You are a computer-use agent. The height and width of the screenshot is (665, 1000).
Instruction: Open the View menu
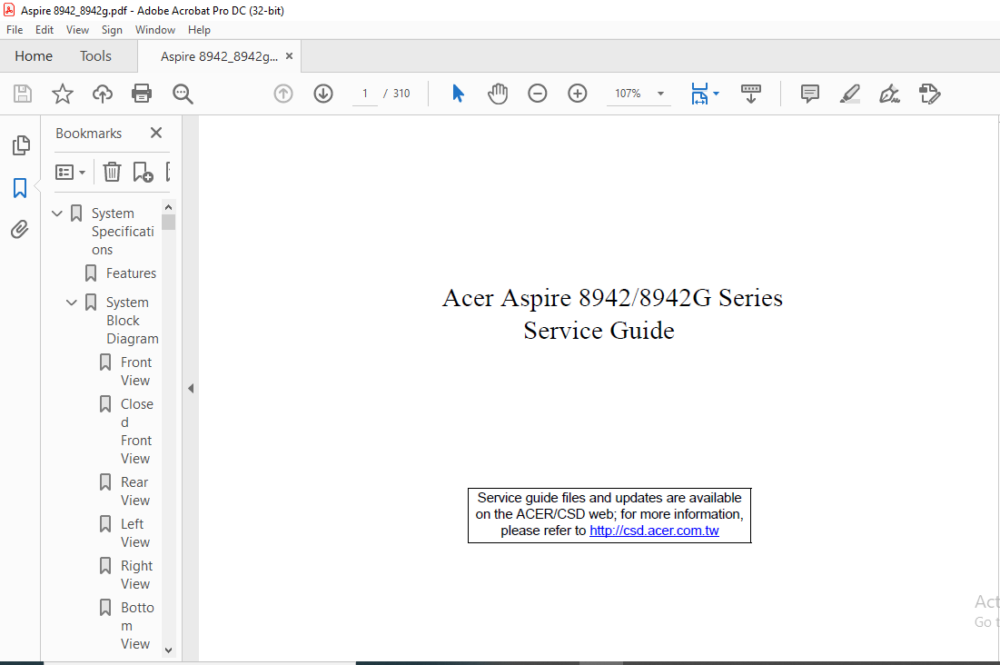pos(77,30)
